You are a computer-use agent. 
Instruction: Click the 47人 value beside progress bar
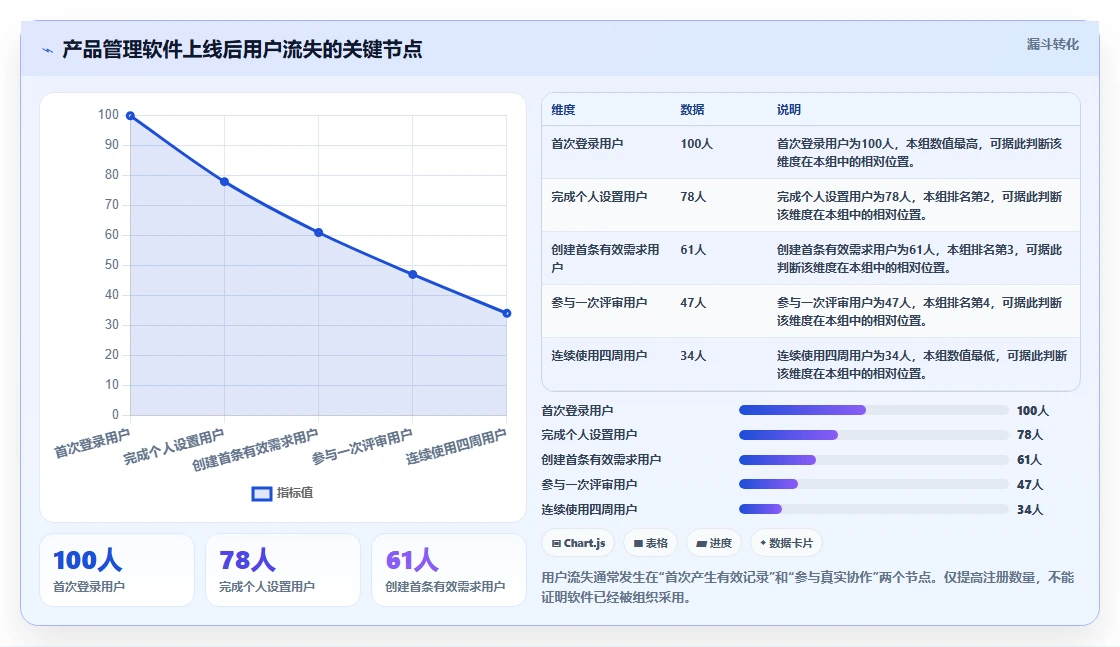click(1030, 485)
